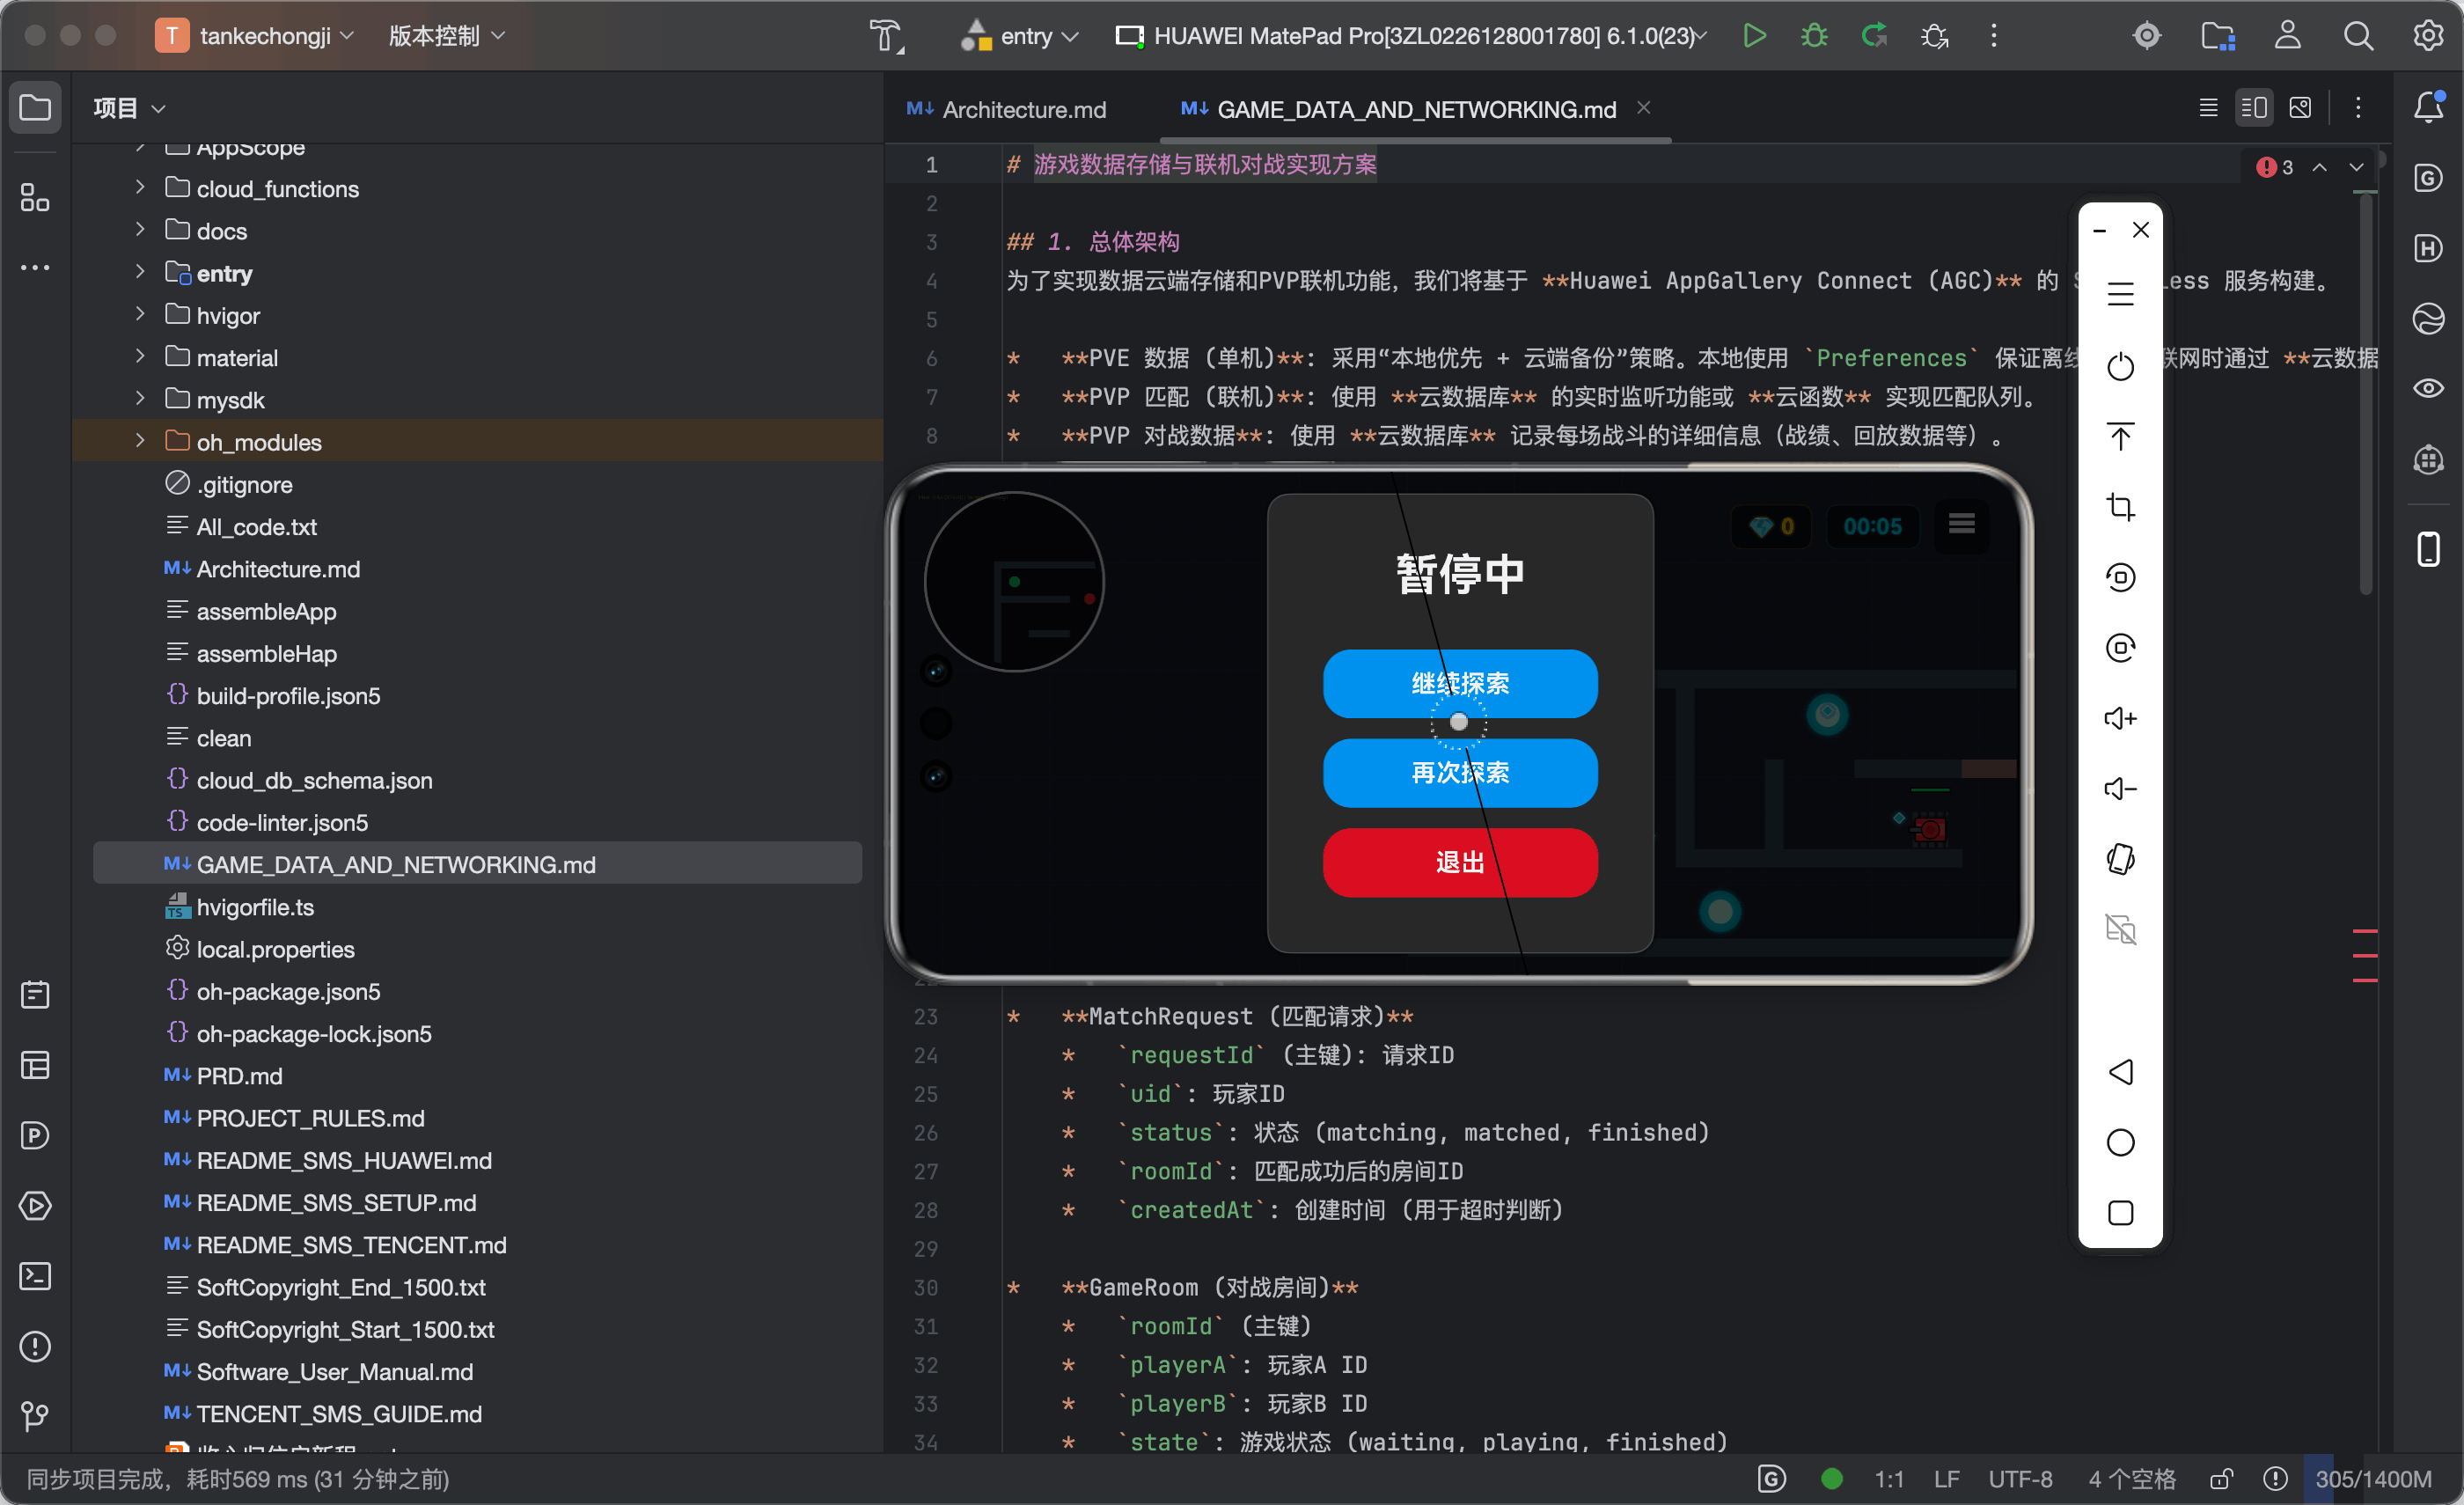Open the entry run configuration dropdown

click(1019, 36)
